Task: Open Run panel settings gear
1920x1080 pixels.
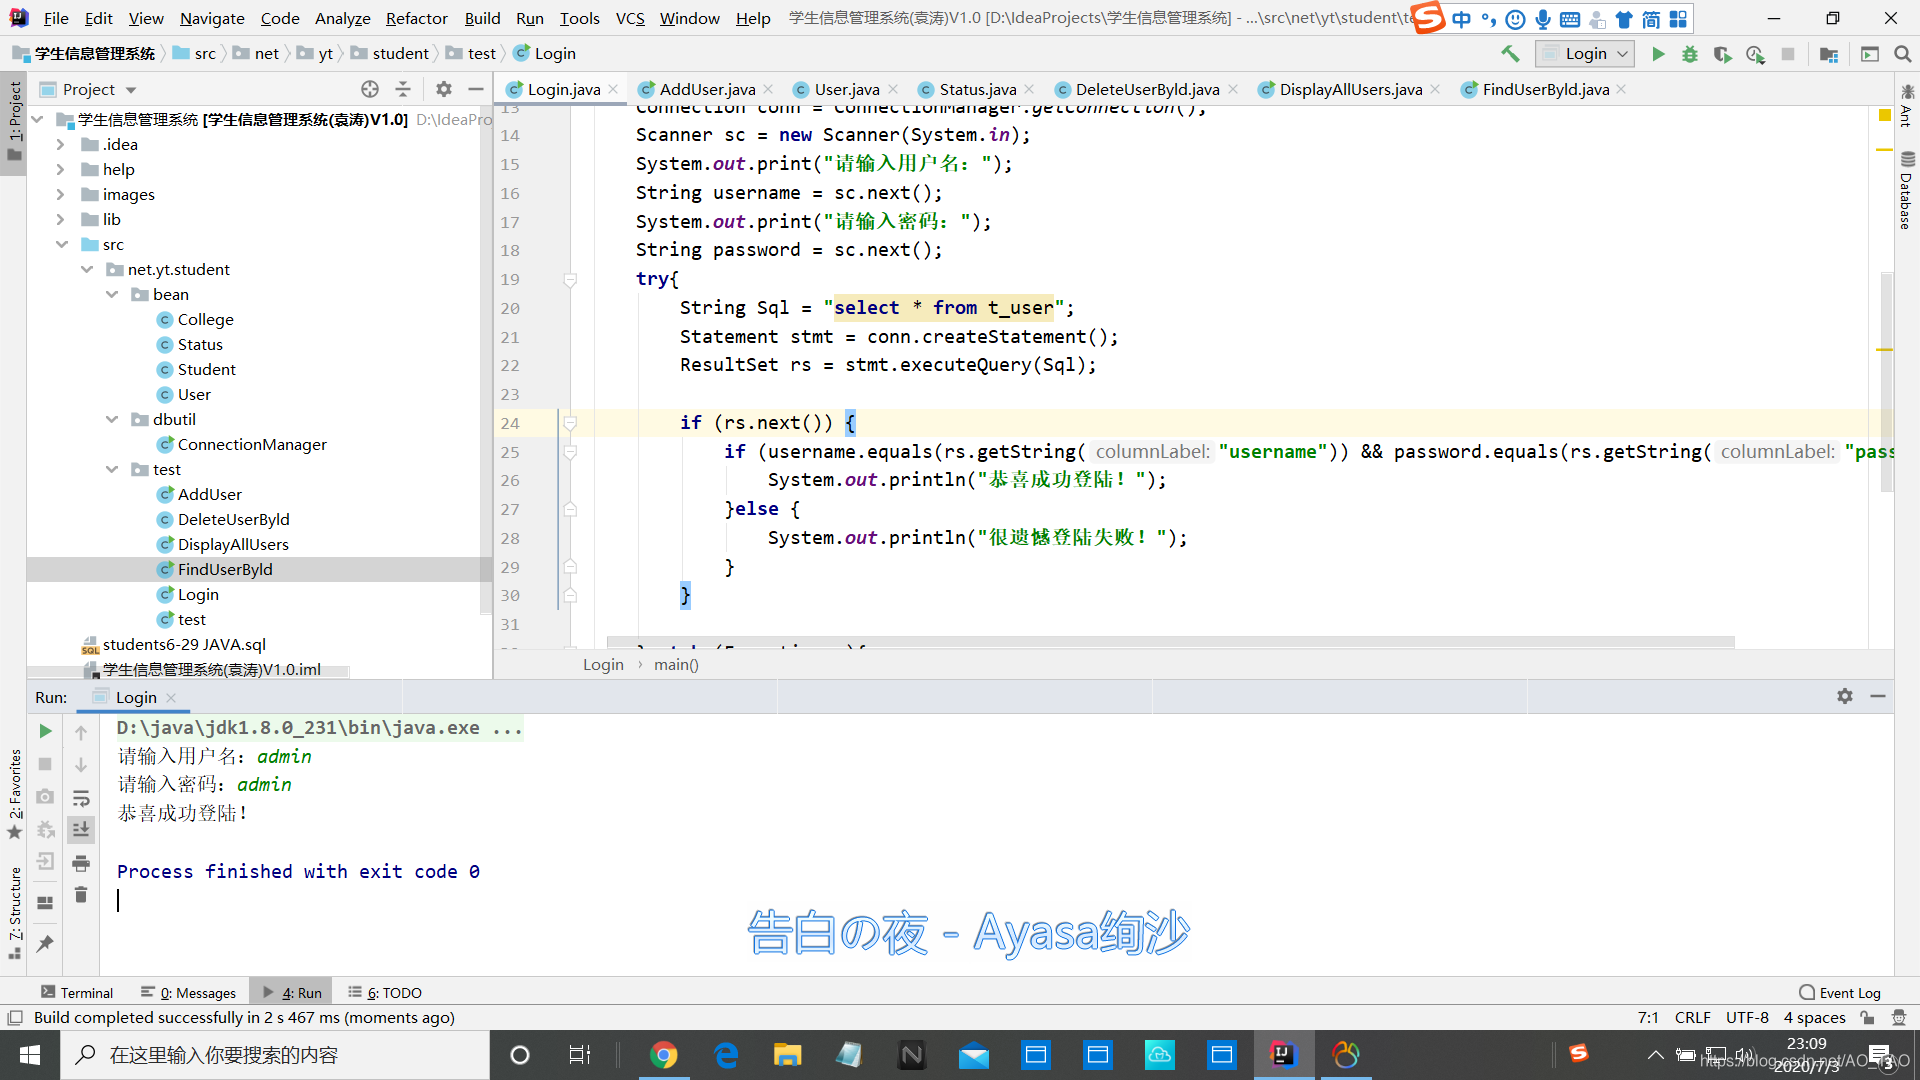Action: click(x=1845, y=696)
